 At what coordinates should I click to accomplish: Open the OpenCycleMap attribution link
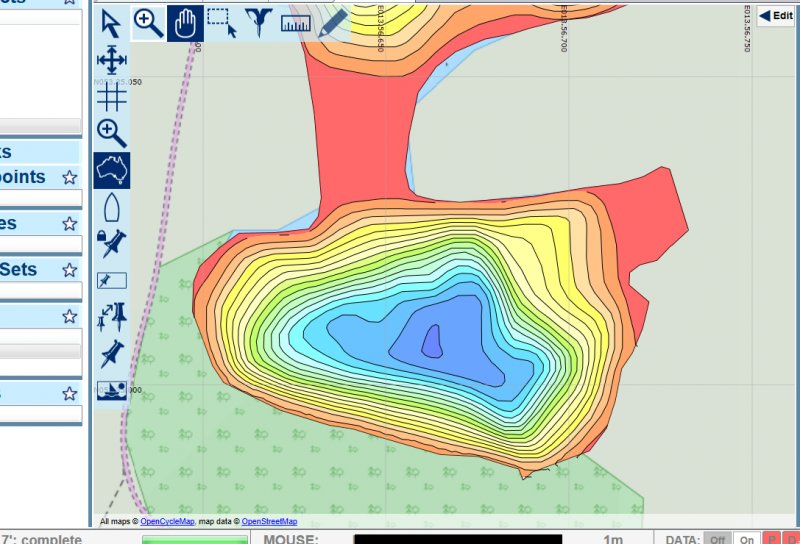[167, 522]
